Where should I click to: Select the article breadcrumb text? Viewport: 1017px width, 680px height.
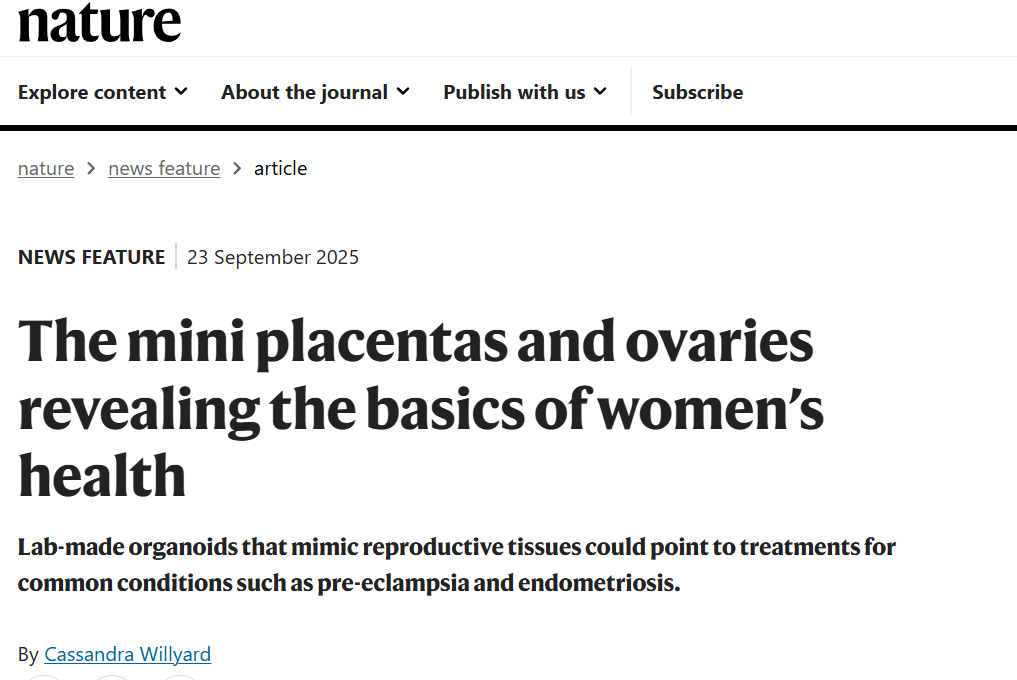280,168
